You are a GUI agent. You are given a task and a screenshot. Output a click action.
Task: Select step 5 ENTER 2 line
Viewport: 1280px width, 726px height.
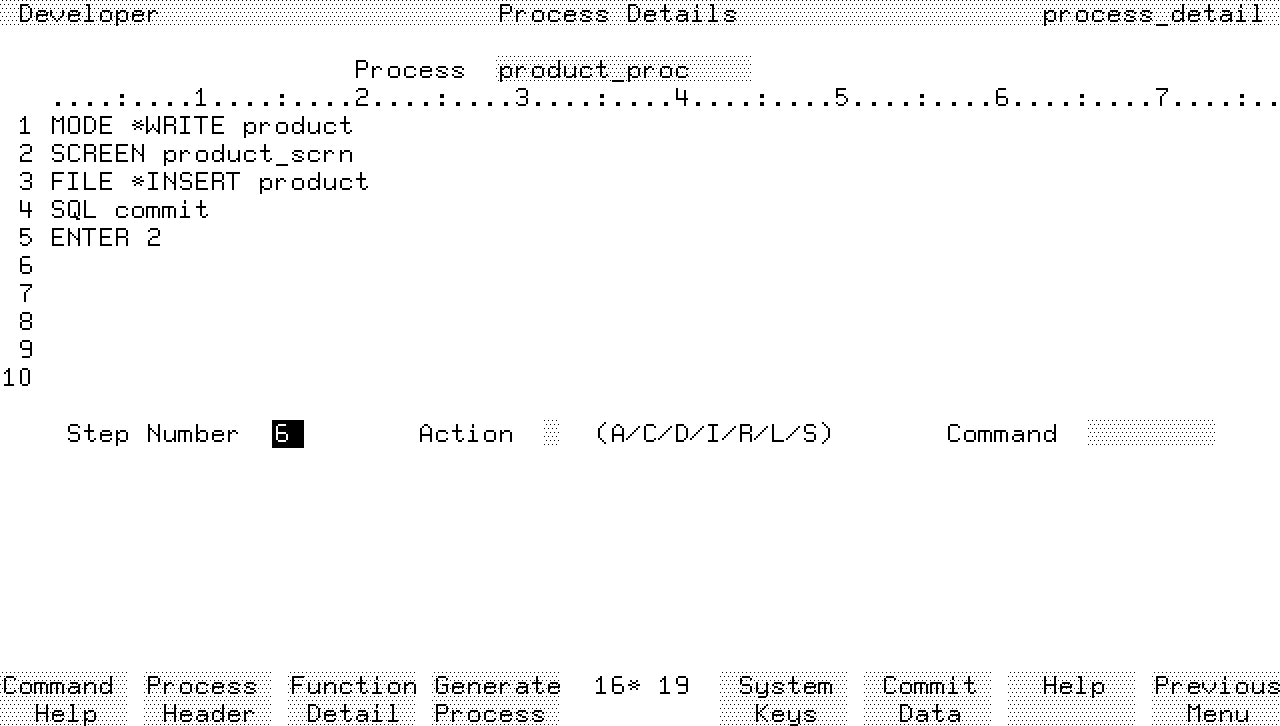[105, 238]
